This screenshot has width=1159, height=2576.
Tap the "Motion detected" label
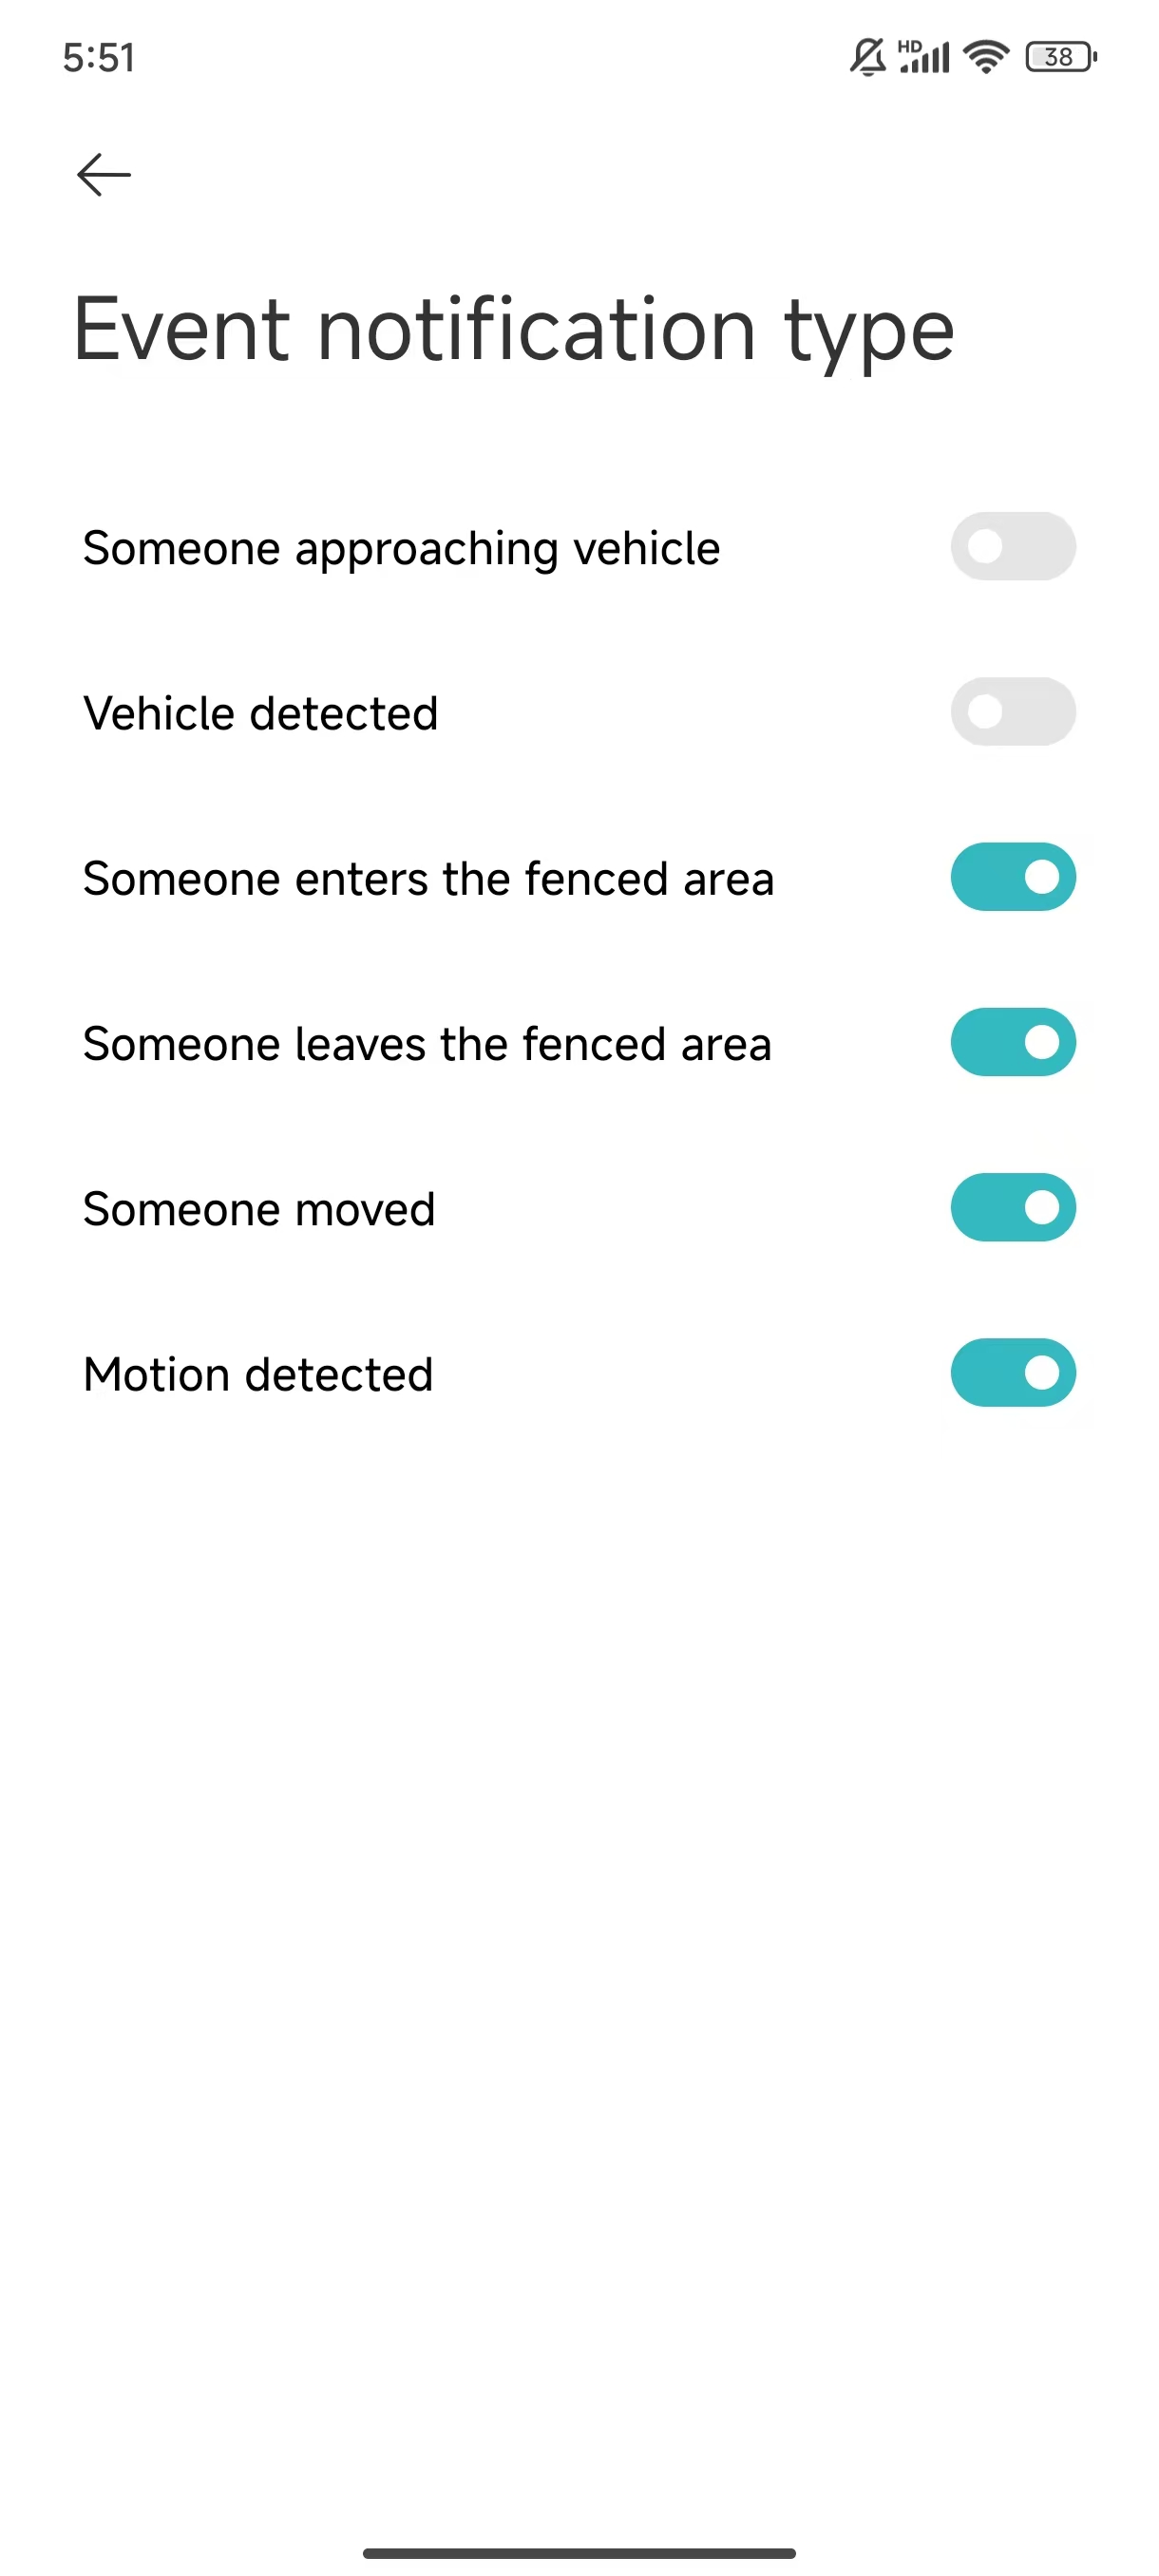click(258, 1375)
